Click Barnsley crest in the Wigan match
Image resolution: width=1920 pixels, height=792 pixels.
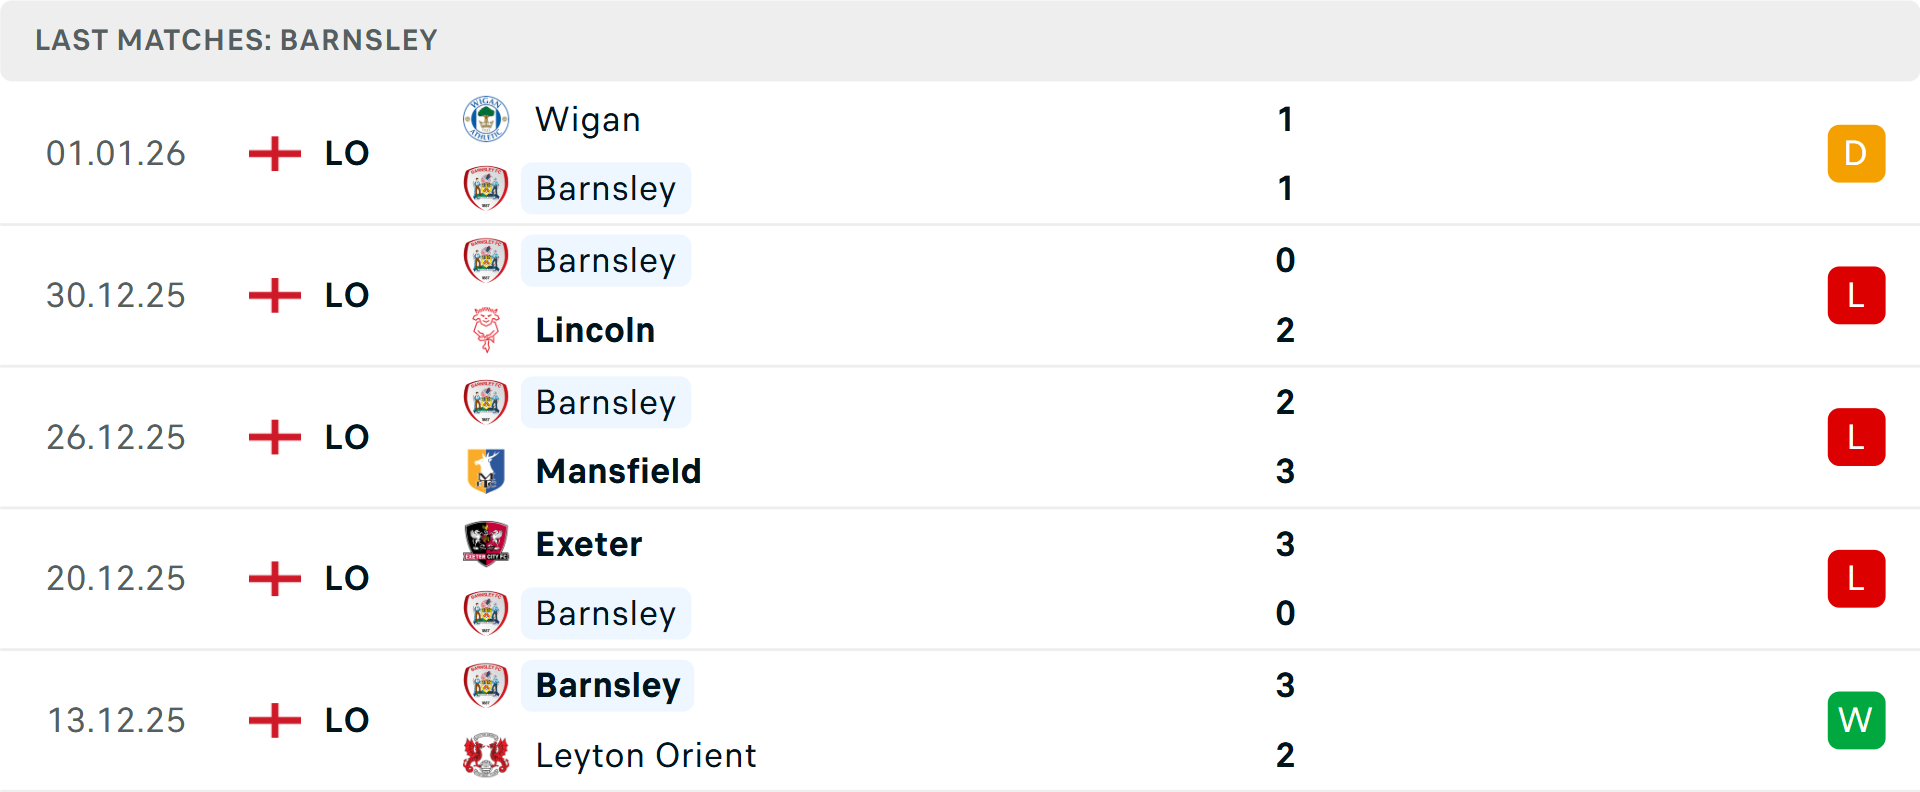pyautogui.click(x=486, y=188)
